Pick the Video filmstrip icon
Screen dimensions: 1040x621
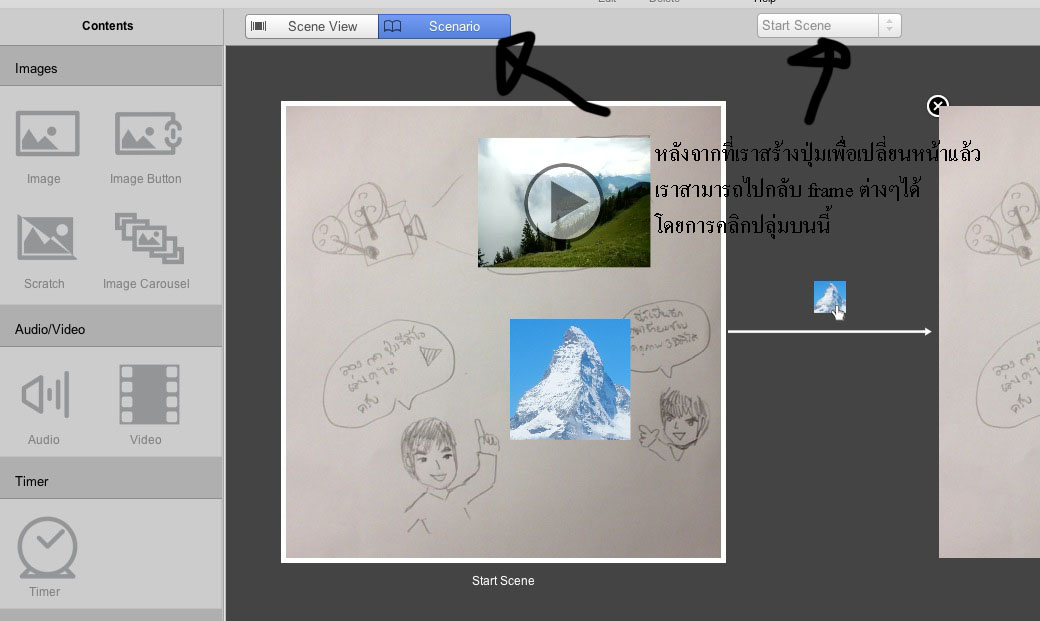coord(149,394)
